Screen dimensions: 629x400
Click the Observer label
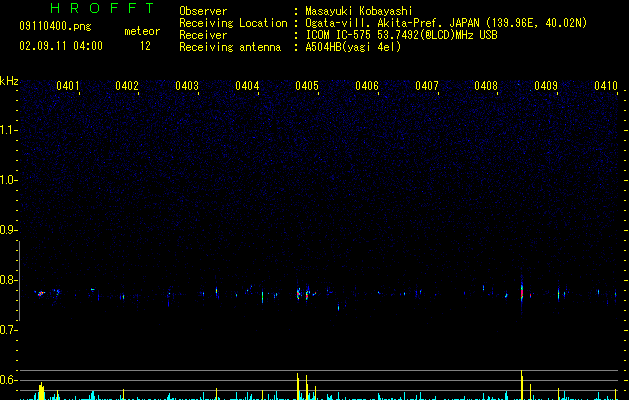tap(203, 11)
